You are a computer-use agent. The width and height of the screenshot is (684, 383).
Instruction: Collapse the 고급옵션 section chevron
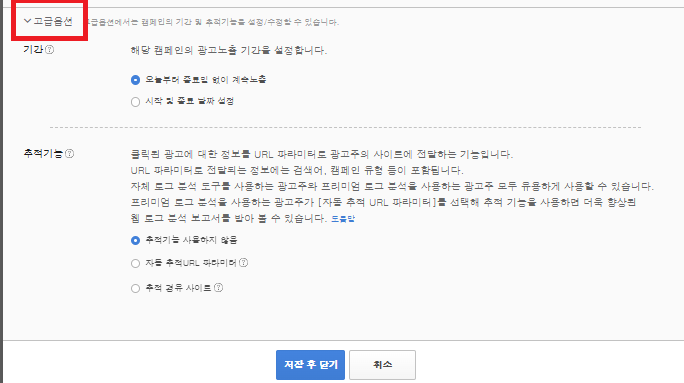pos(27,21)
